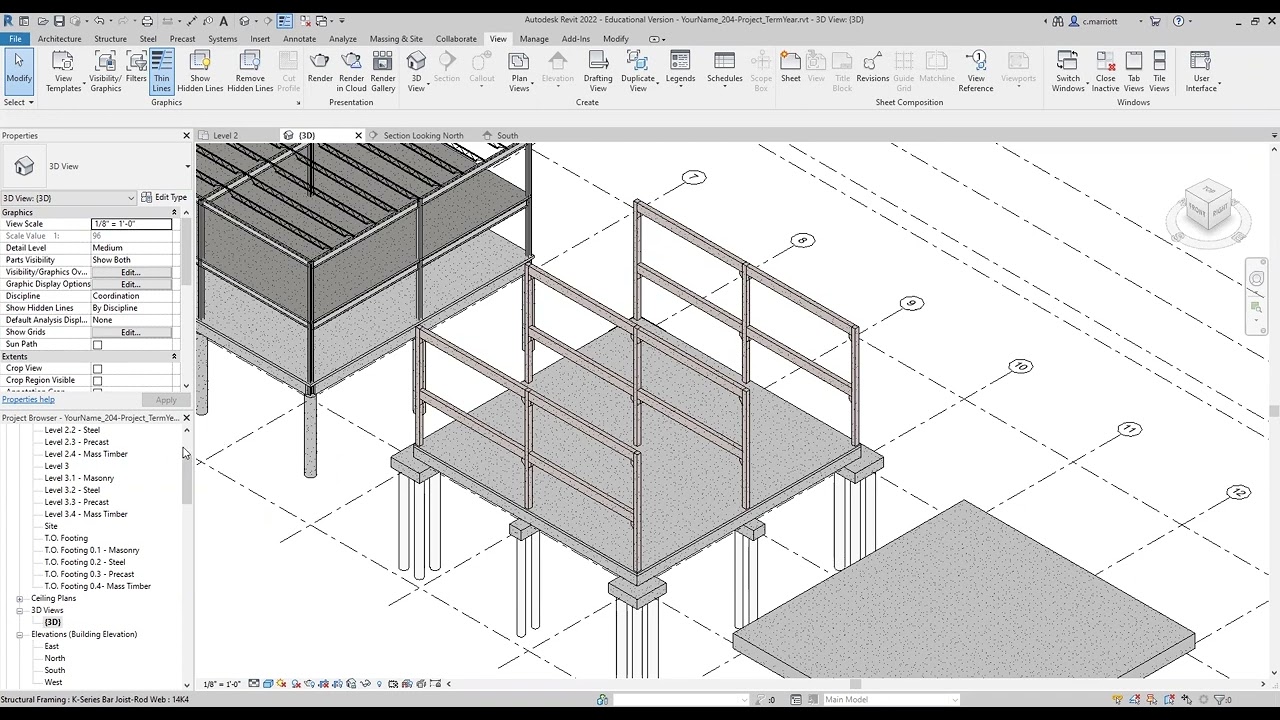Create a new Sheet
This screenshot has width=1280, height=720.
790,67
